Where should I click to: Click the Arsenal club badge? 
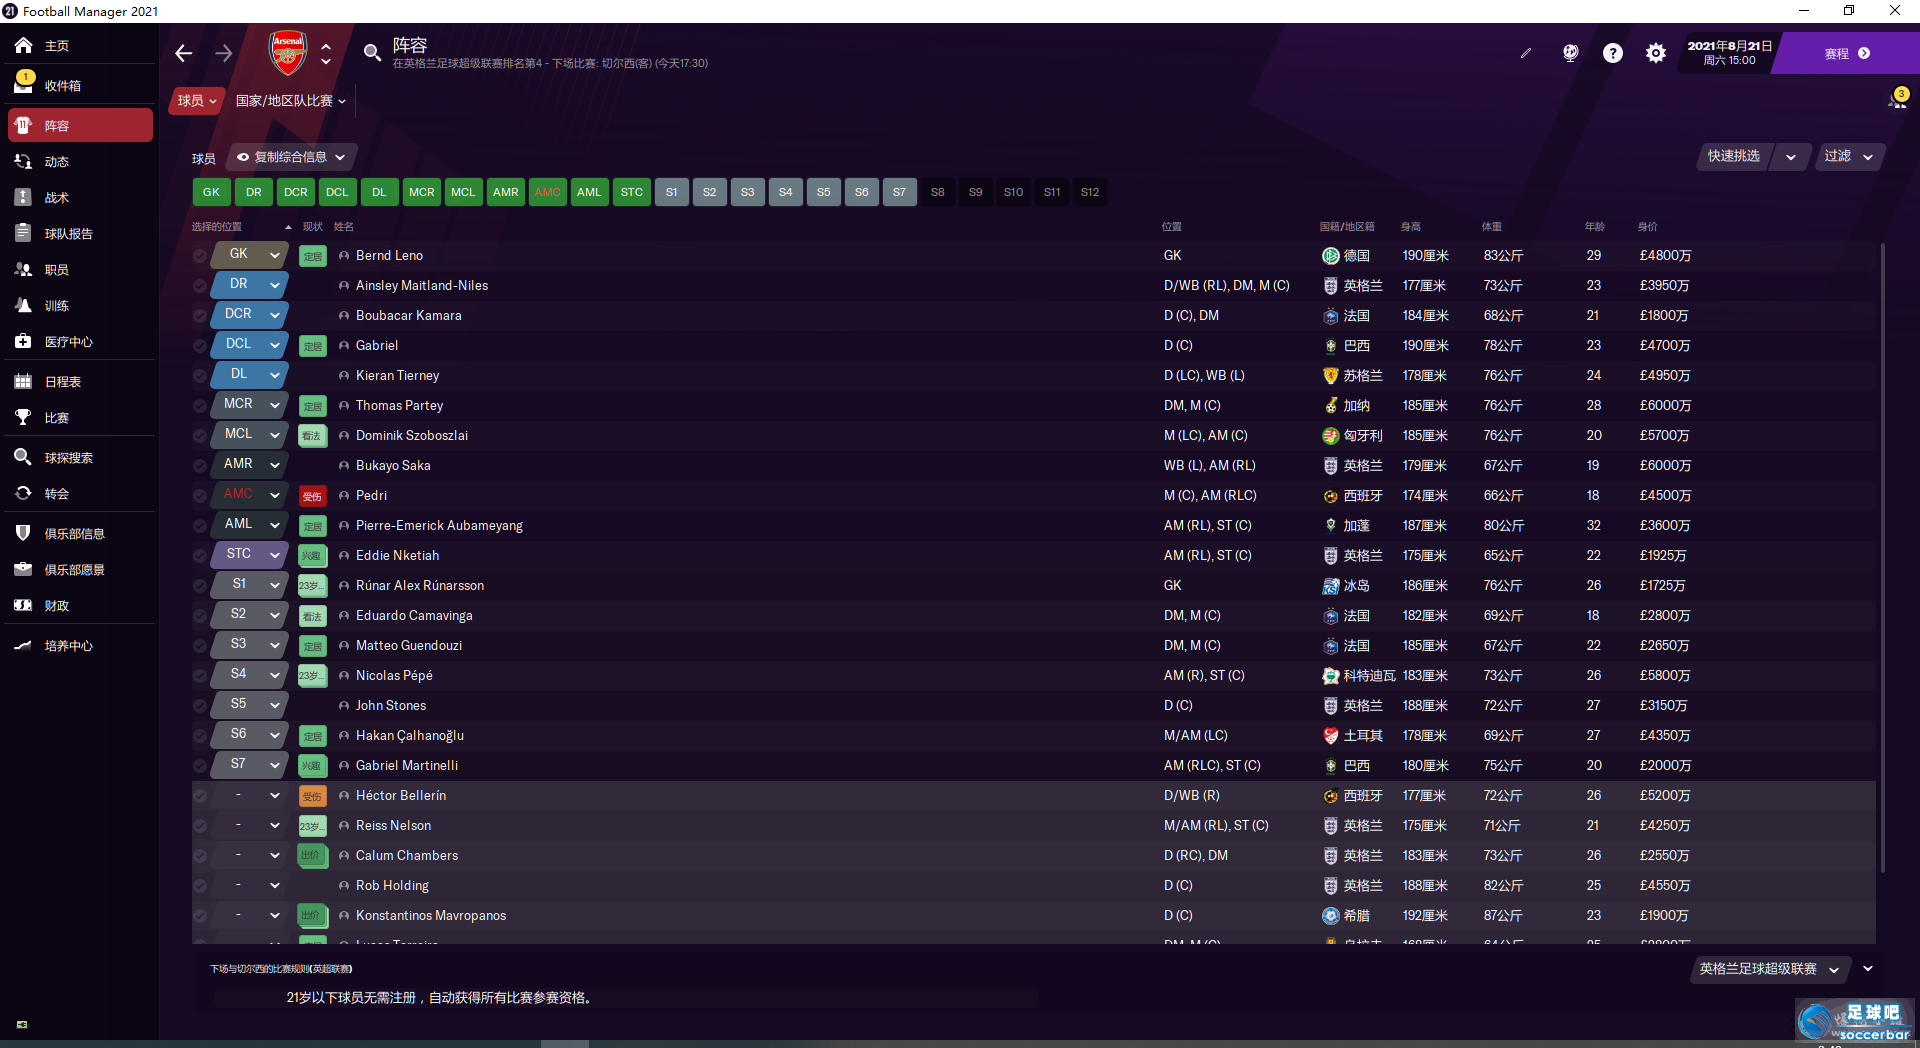(x=288, y=53)
